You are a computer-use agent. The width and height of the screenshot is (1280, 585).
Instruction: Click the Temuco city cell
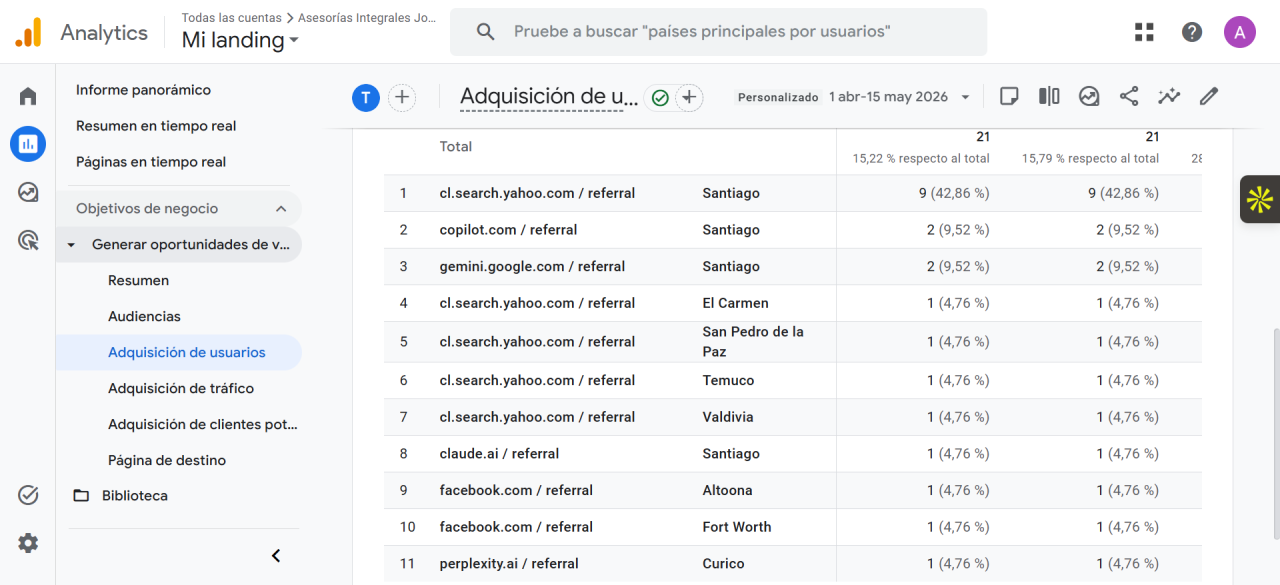(x=728, y=381)
